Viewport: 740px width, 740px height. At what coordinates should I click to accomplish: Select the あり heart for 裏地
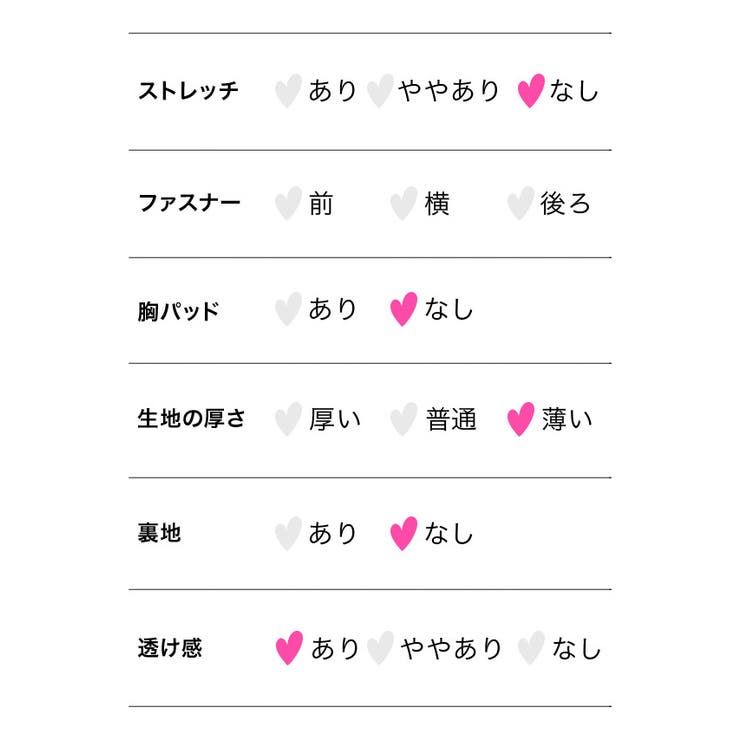[x=288, y=533]
